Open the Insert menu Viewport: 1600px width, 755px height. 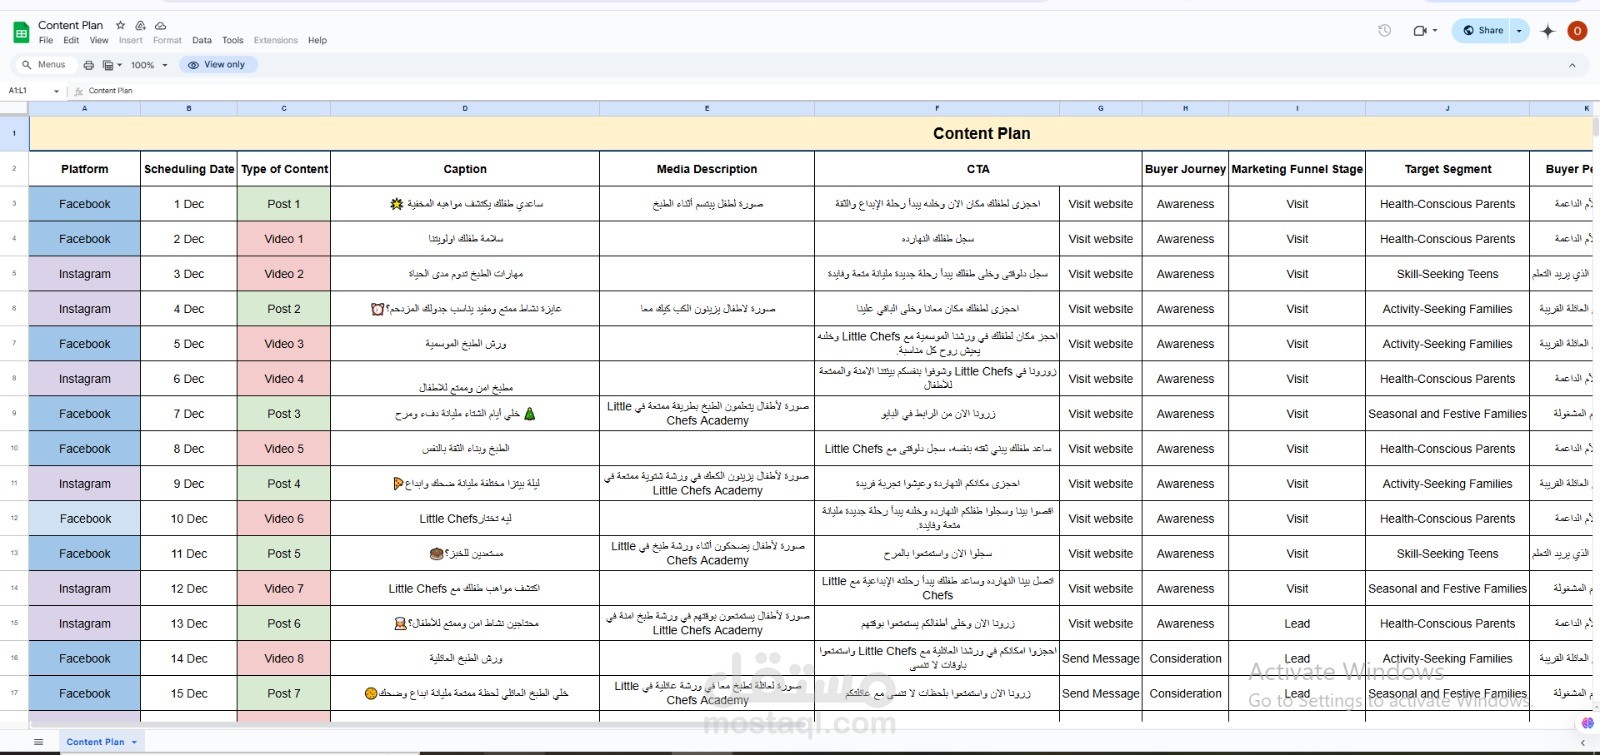(131, 41)
